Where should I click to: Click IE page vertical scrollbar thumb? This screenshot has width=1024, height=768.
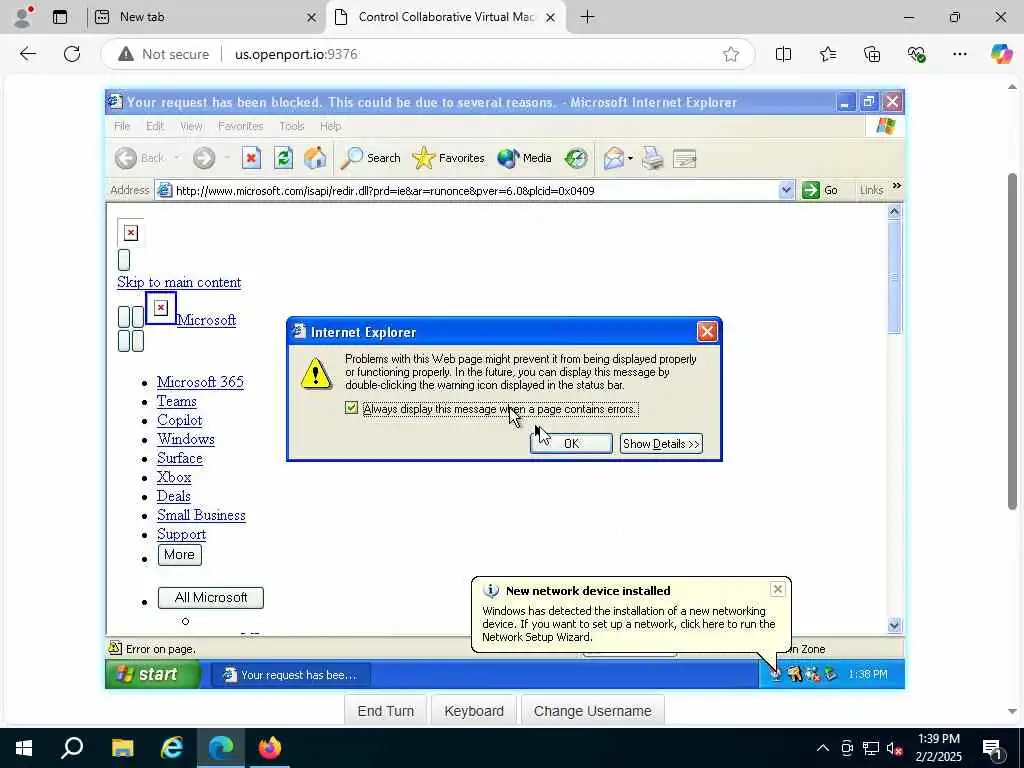pyautogui.click(x=894, y=276)
